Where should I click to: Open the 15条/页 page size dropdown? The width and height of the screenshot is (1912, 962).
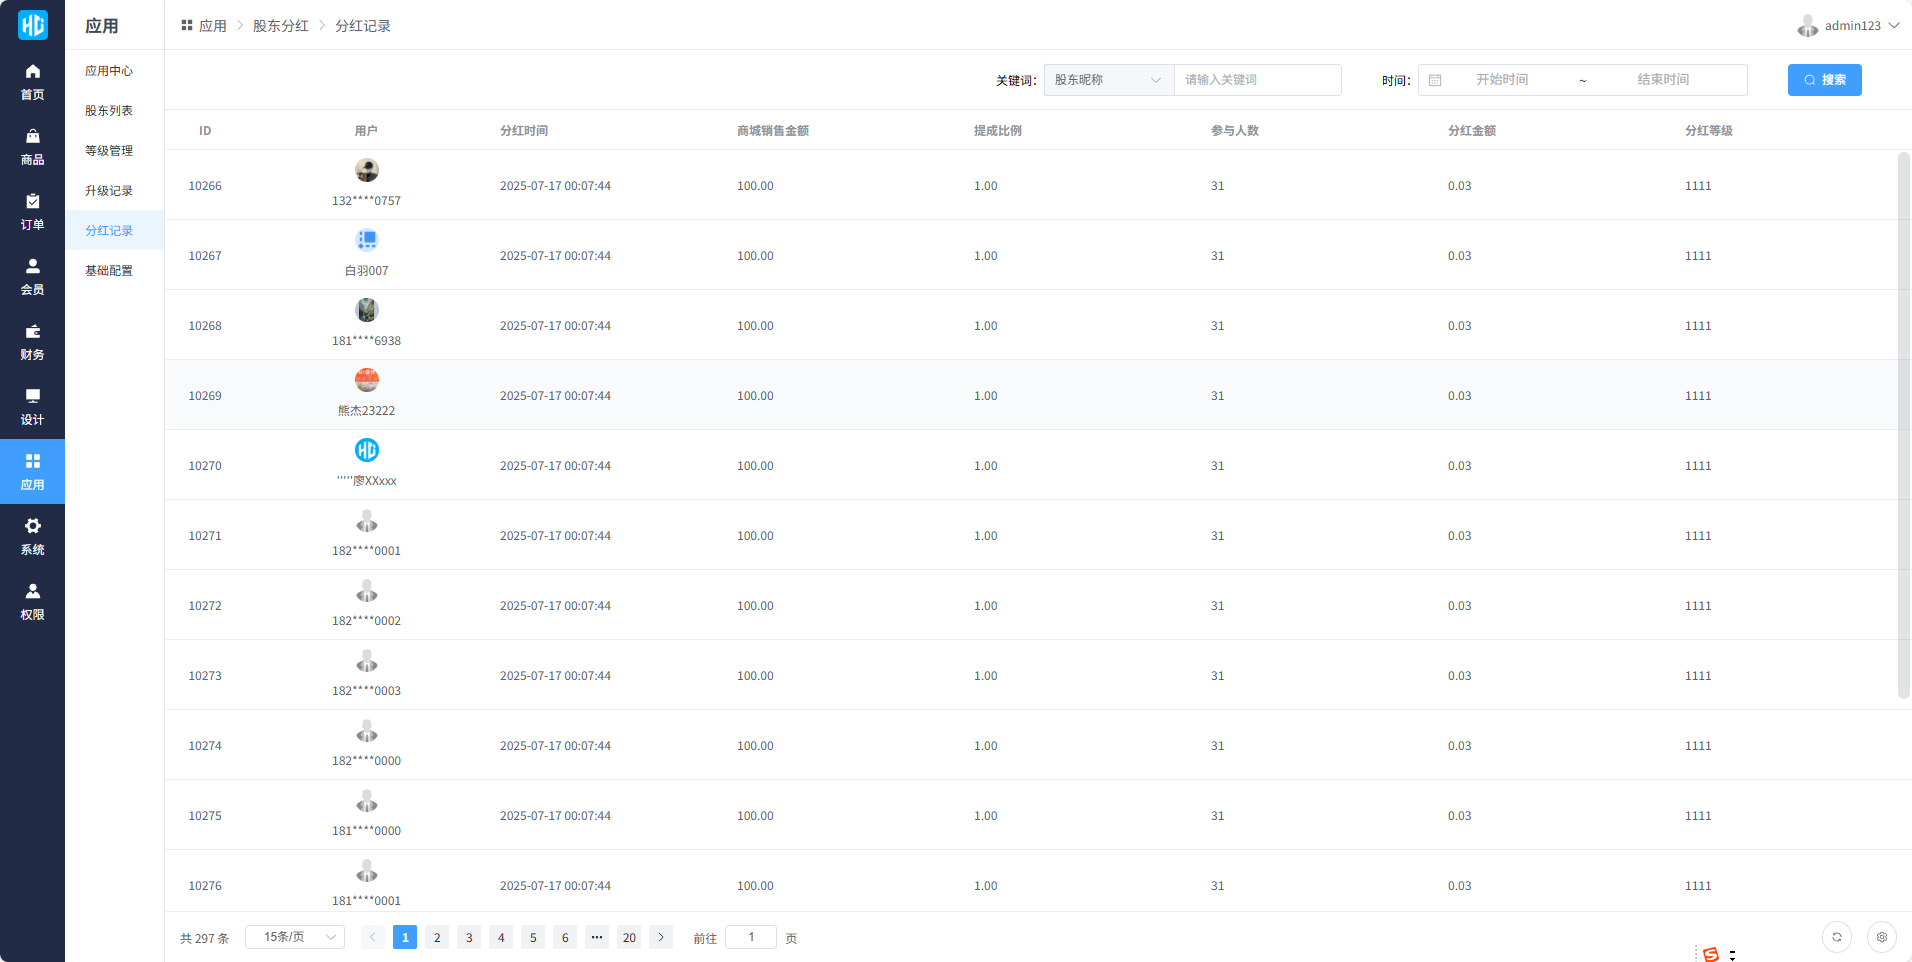(295, 937)
